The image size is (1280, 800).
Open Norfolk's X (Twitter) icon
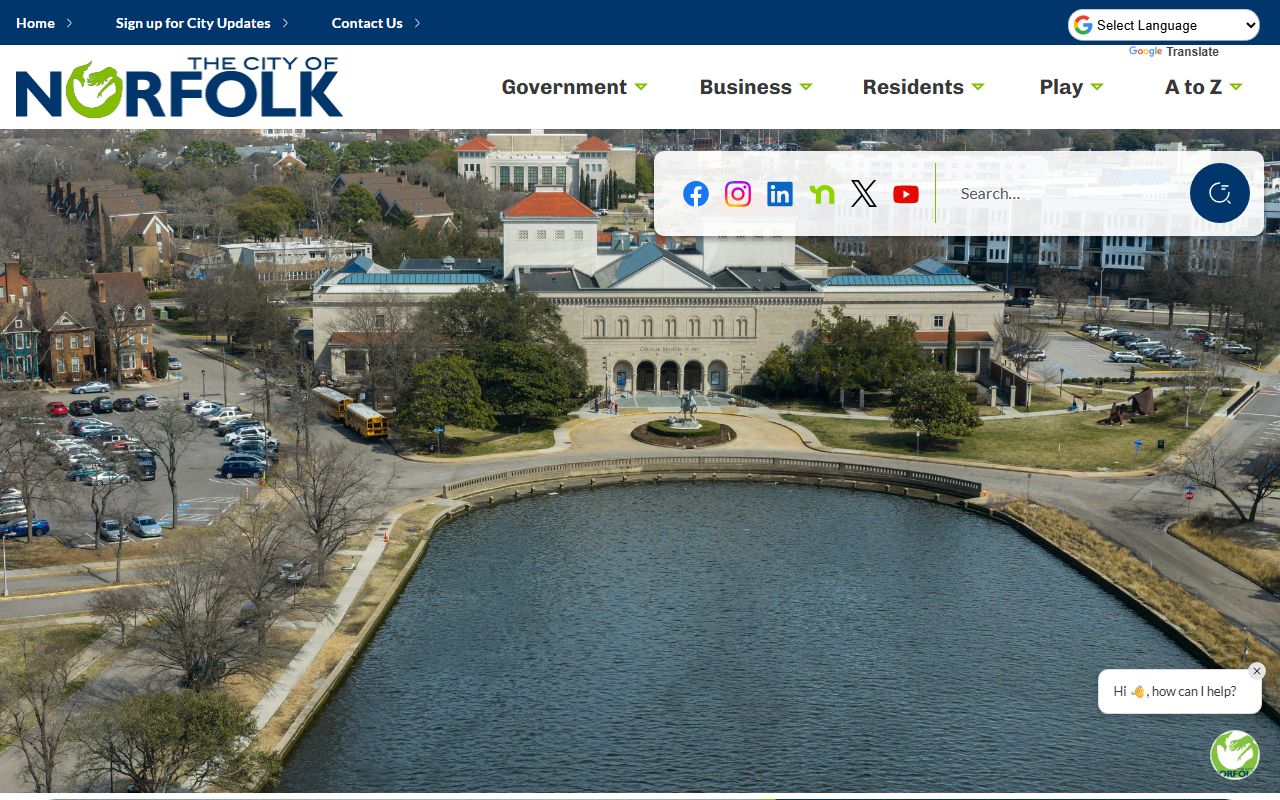[x=864, y=194]
